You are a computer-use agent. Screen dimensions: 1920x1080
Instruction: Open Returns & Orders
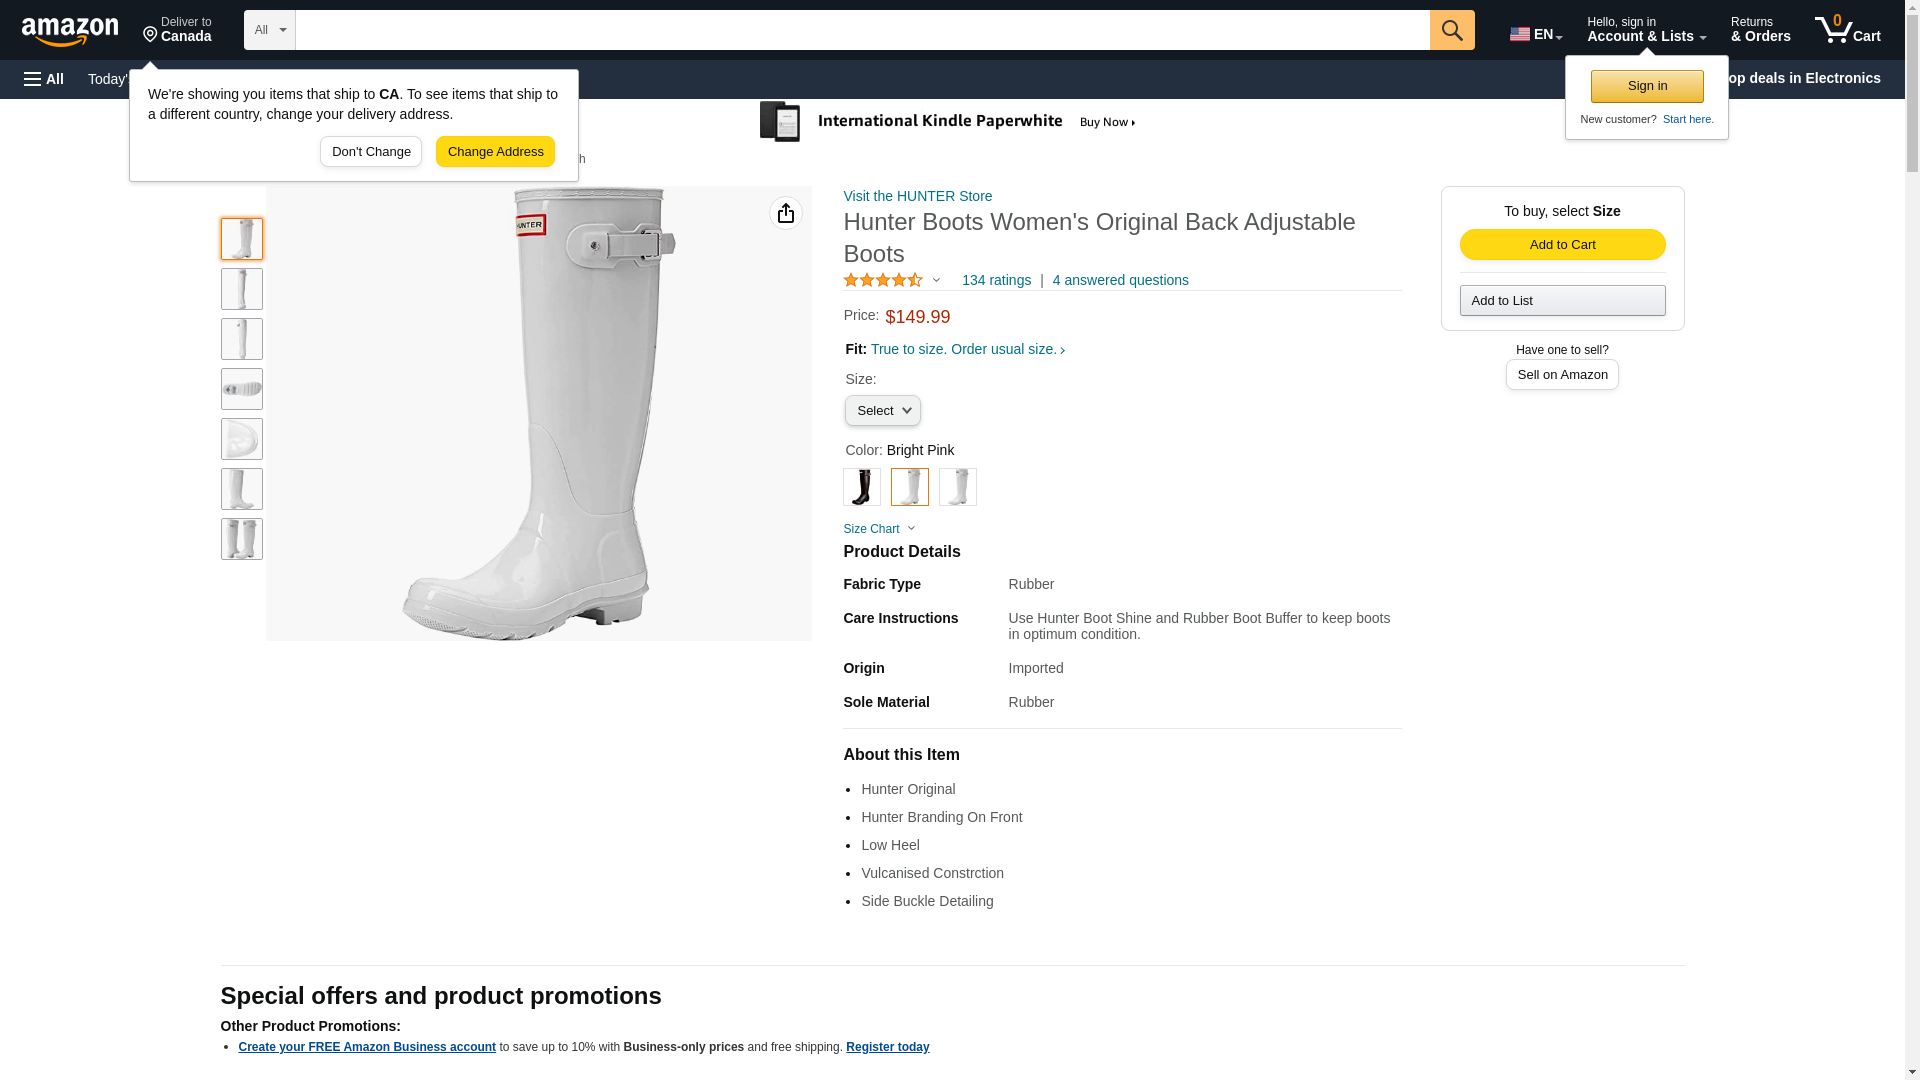pyautogui.click(x=1760, y=30)
